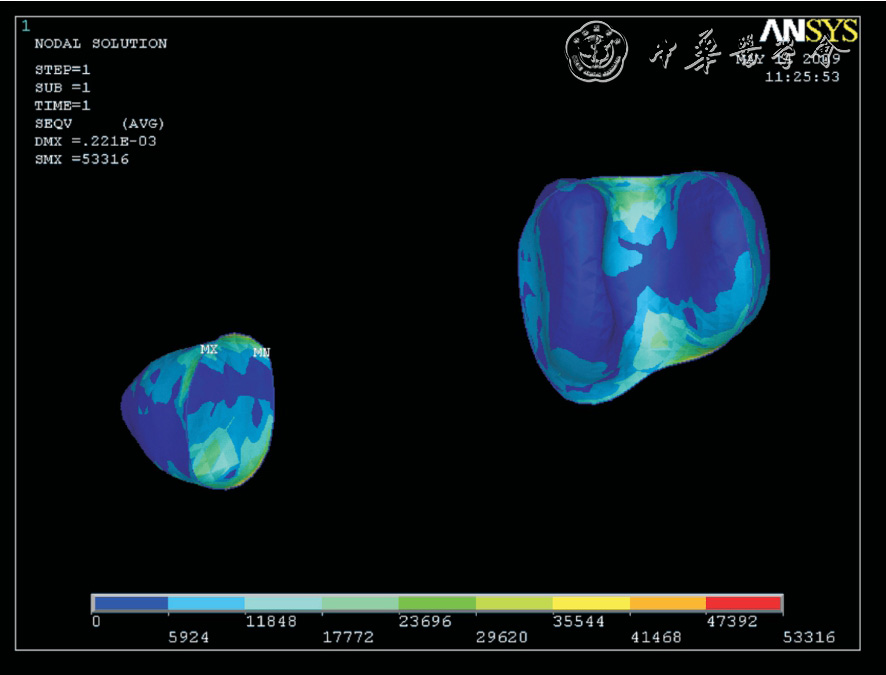The width and height of the screenshot is (886, 675).
Task: Click the ANSYS logo in the corner
Action: [807, 31]
